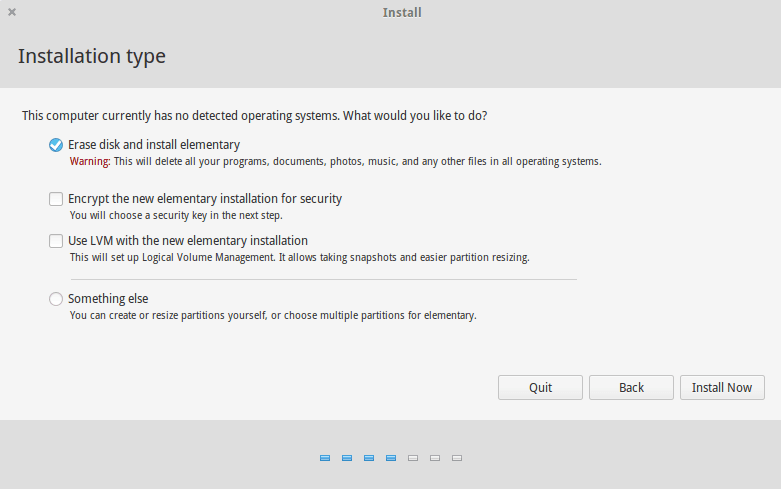Click the 'Installation type' heading
Screen dimensions: 781x490
point(92,56)
